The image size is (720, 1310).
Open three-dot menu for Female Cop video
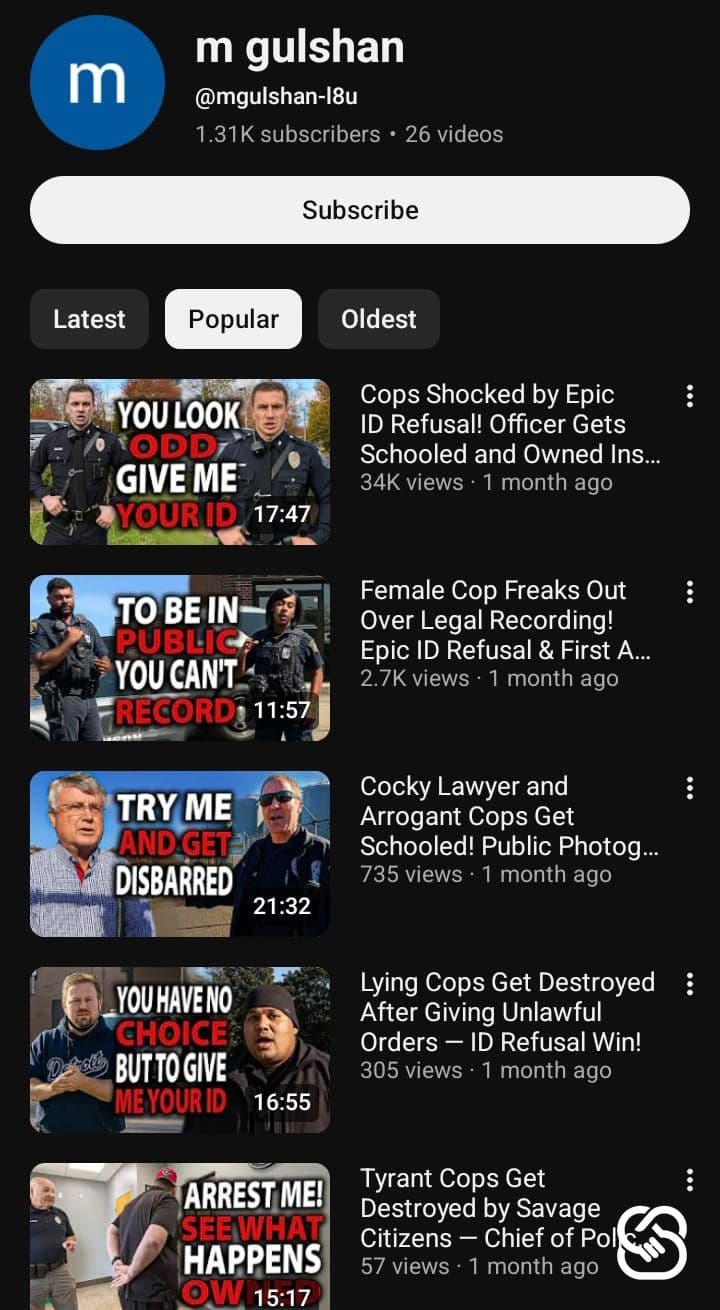(690, 592)
